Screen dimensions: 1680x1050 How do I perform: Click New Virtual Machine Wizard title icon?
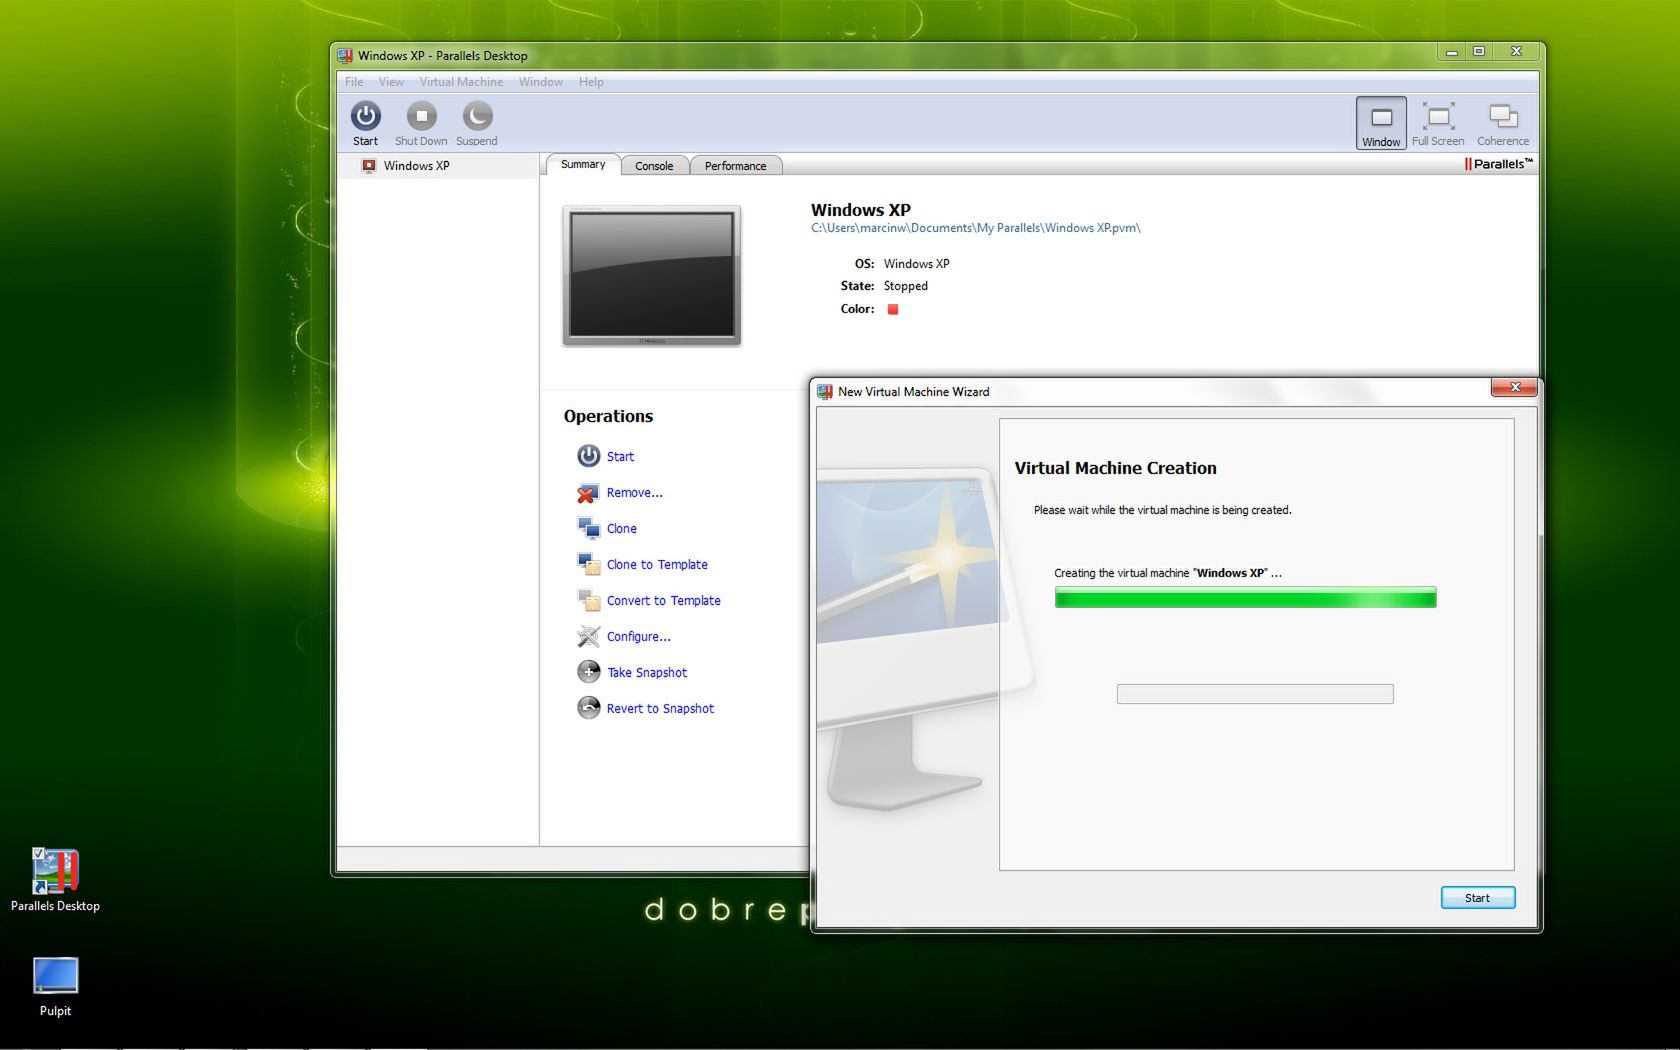pyautogui.click(x=825, y=392)
